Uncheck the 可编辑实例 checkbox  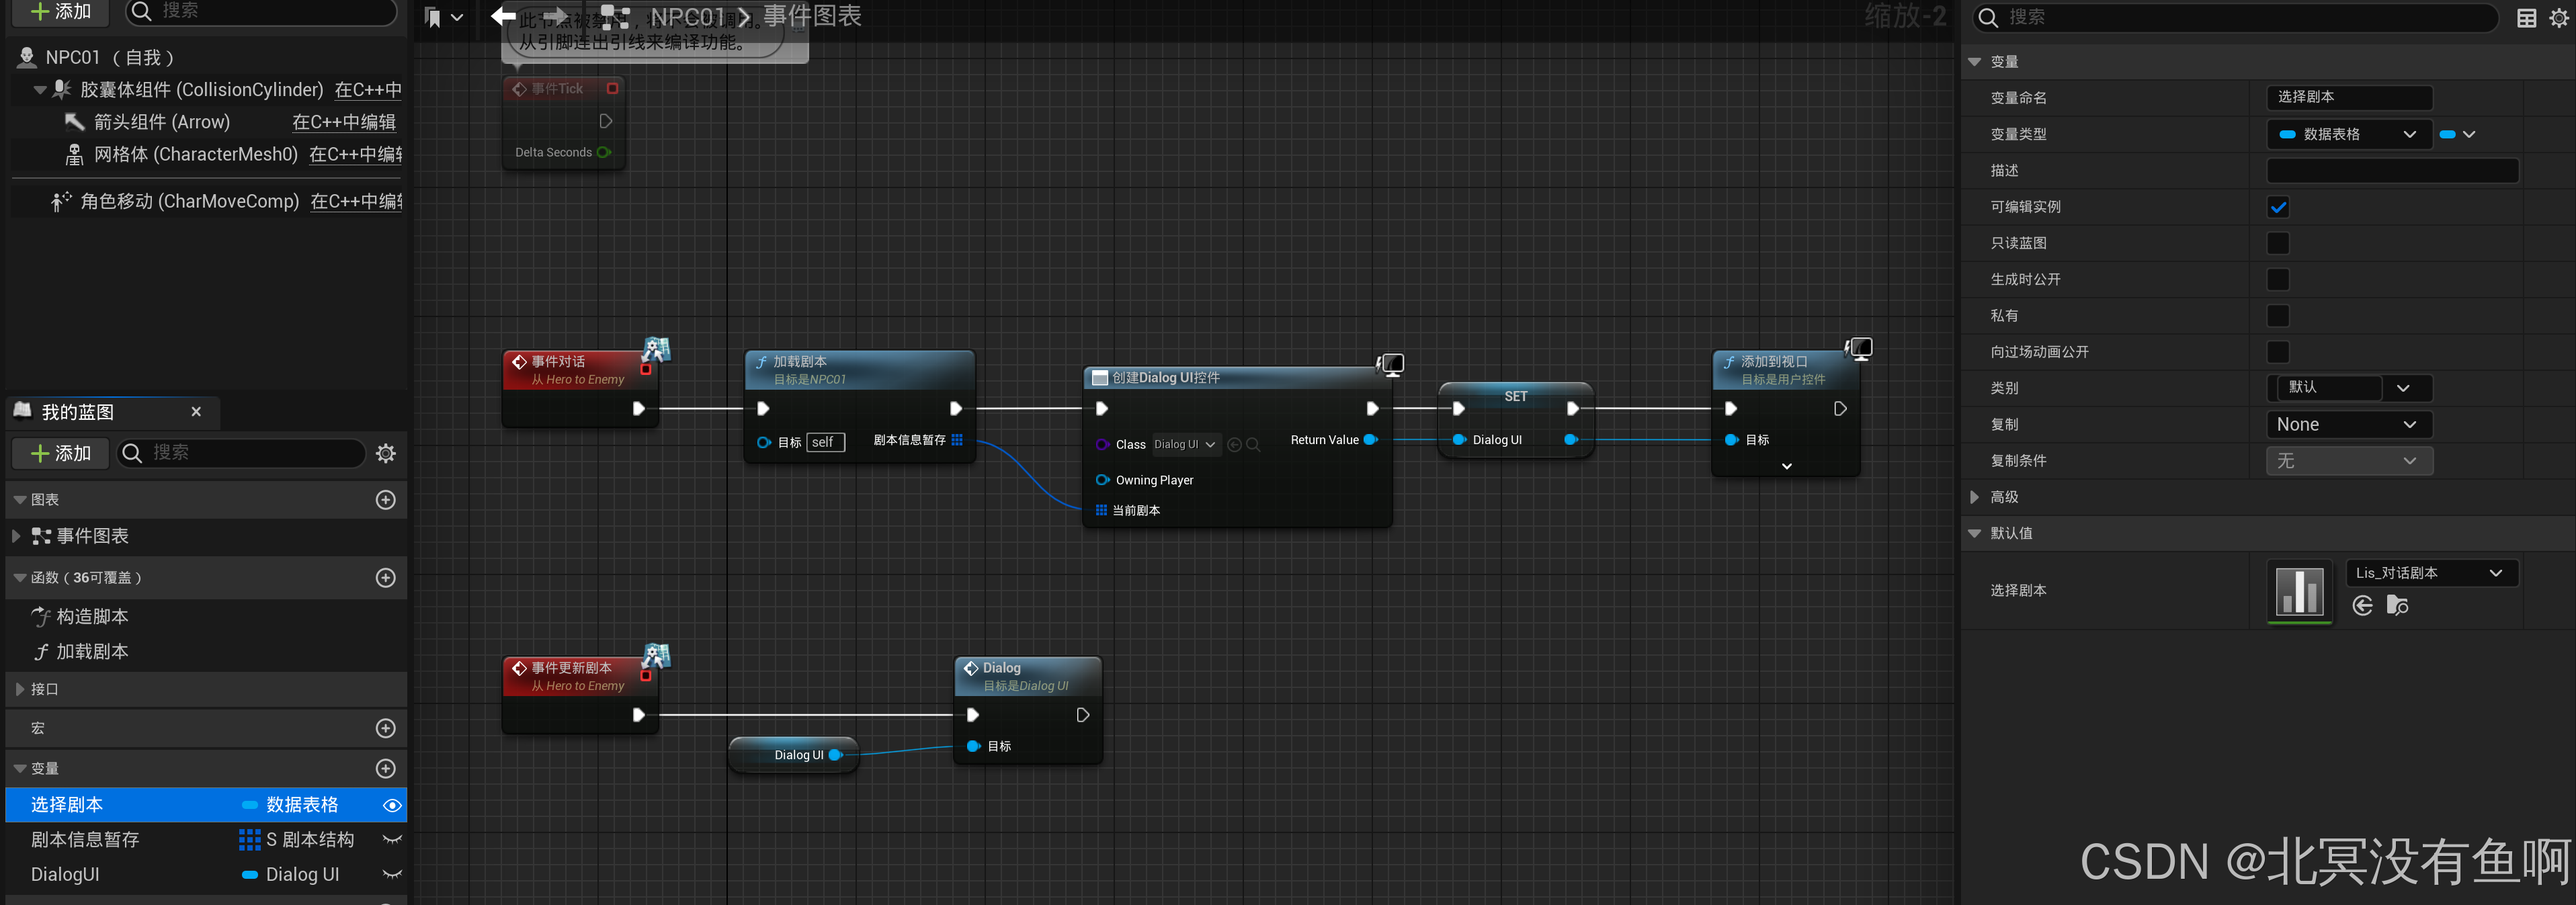(2278, 207)
